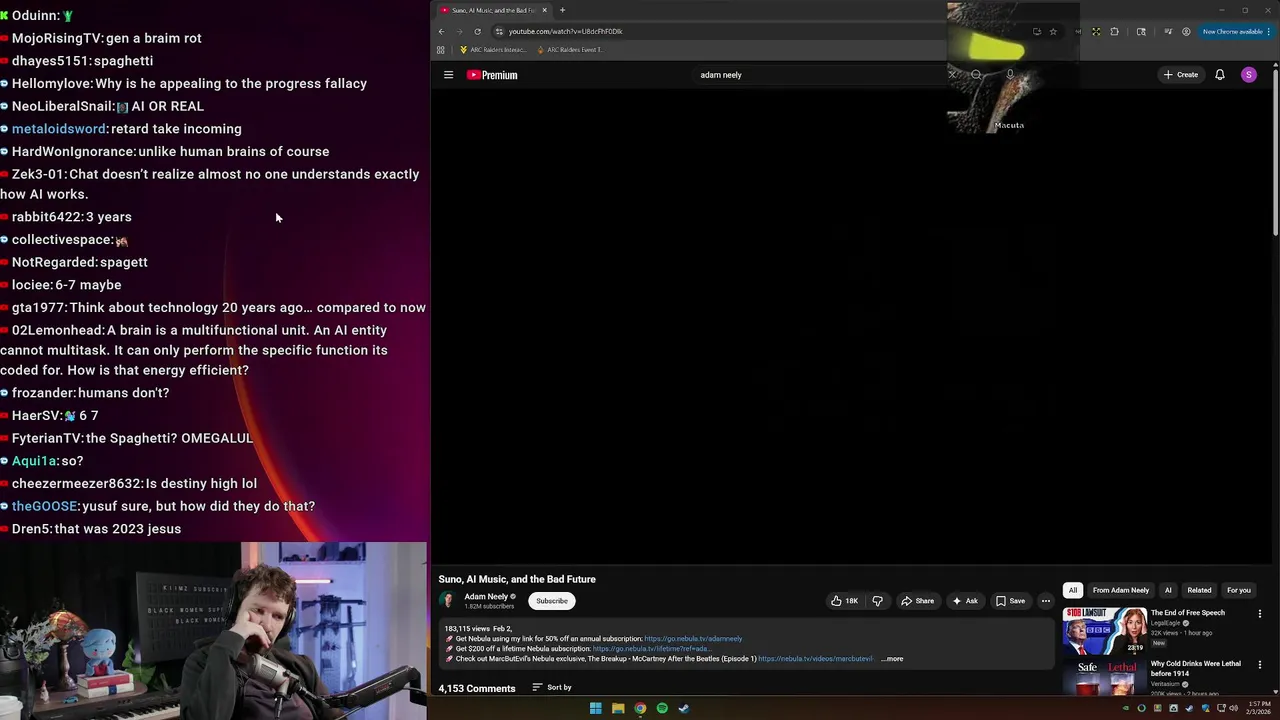This screenshot has width=1280, height=720.
Task: Click the YouTube search magnifier icon
Action: 976,75
